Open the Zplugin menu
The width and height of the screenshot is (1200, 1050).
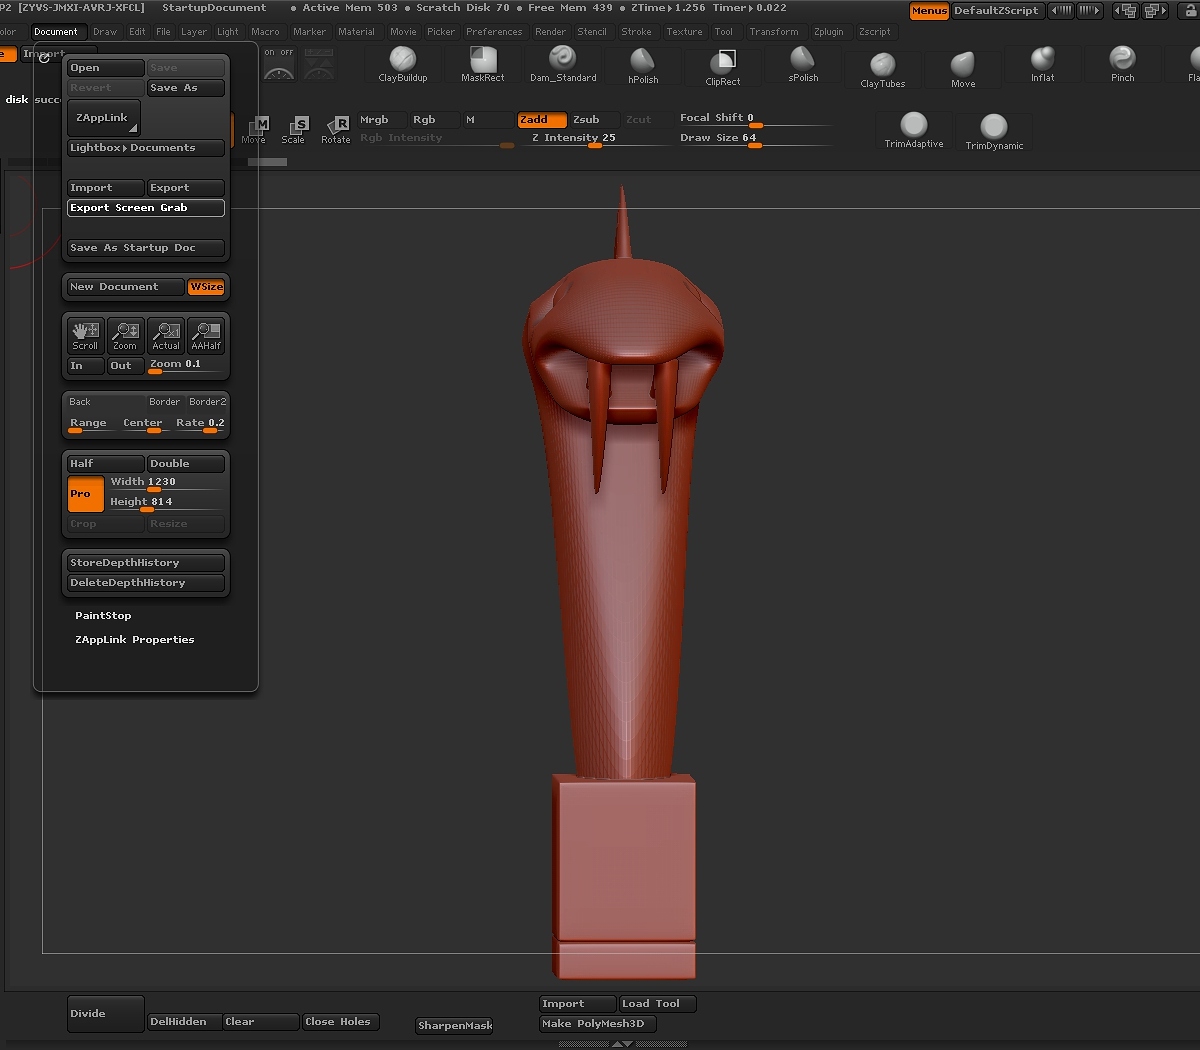click(828, 32)
